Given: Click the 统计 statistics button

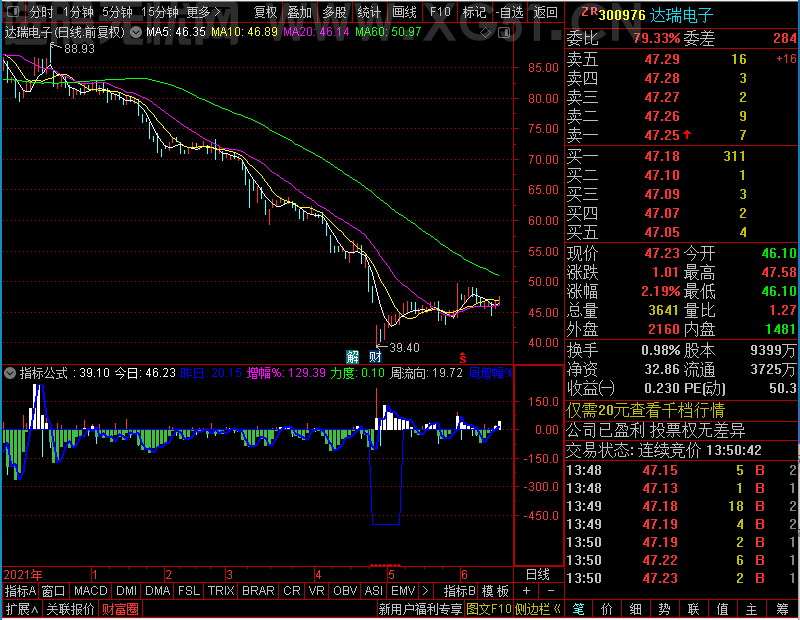Looking at the screenshot, I should 369,12.
